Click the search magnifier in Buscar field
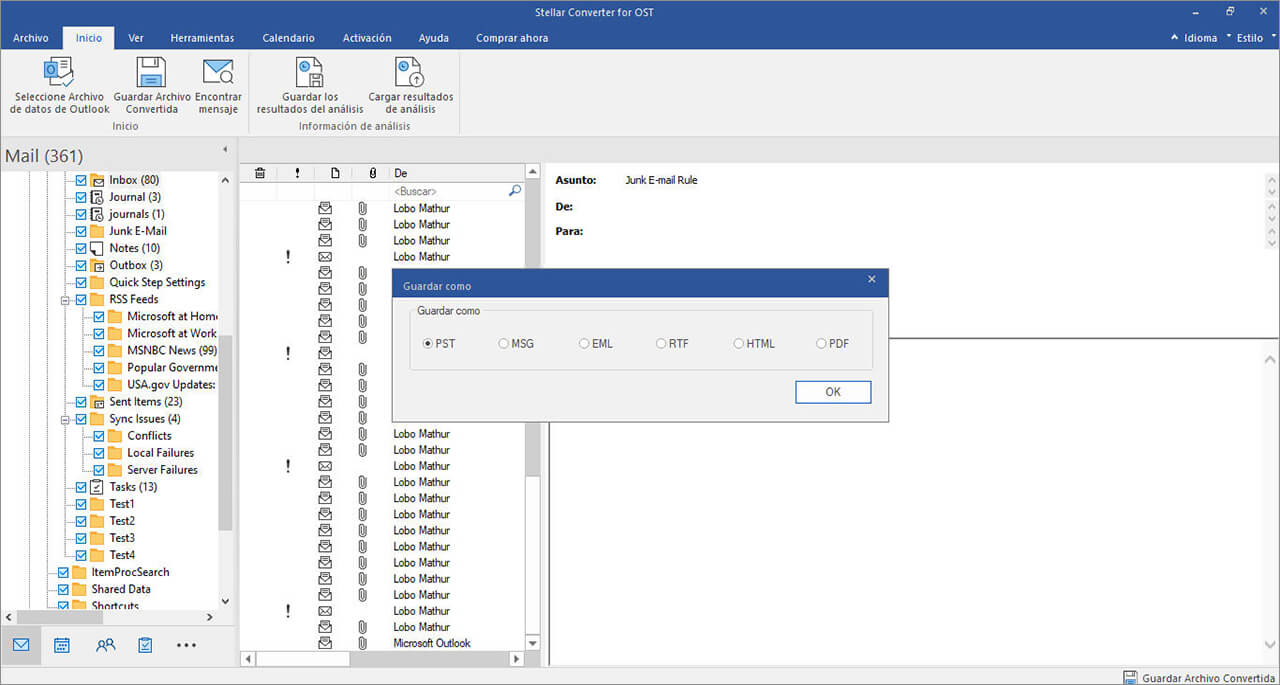This screenshot has width=1280, height=685. (515, 190)
